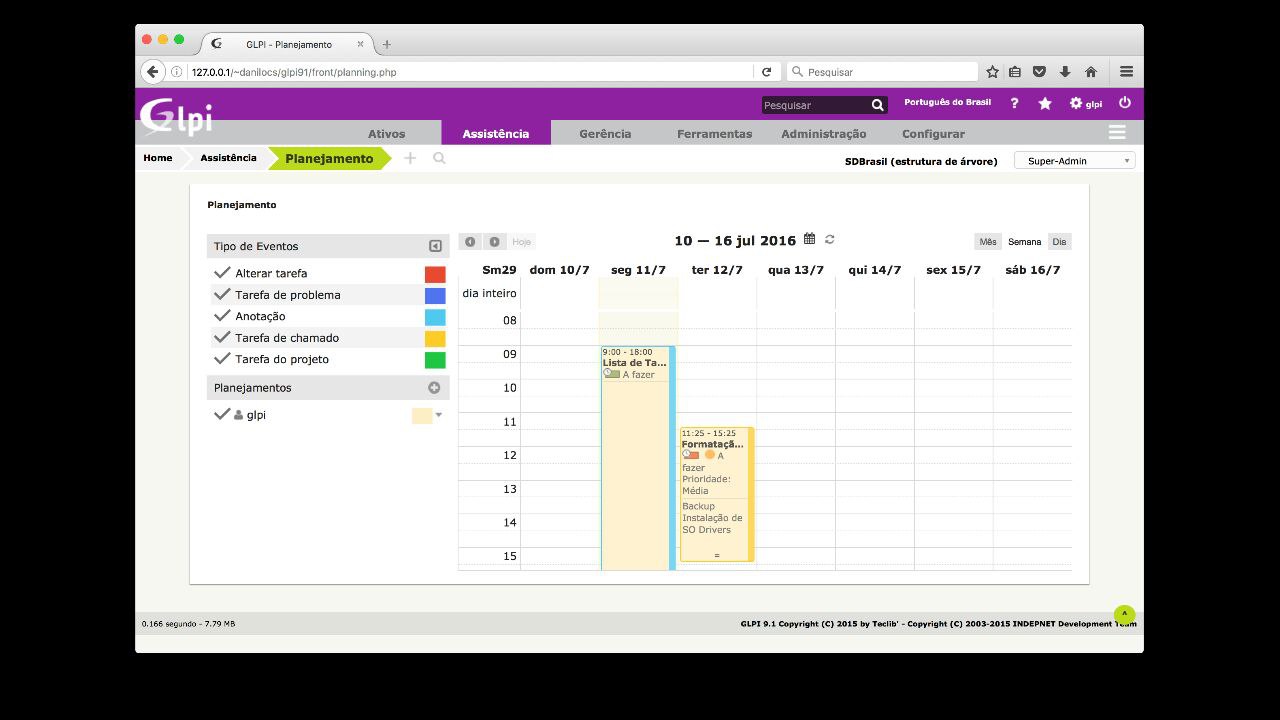Click the browser Pesquisar search box
Screen dimensions: 1280x720
[x=884, y=72]
